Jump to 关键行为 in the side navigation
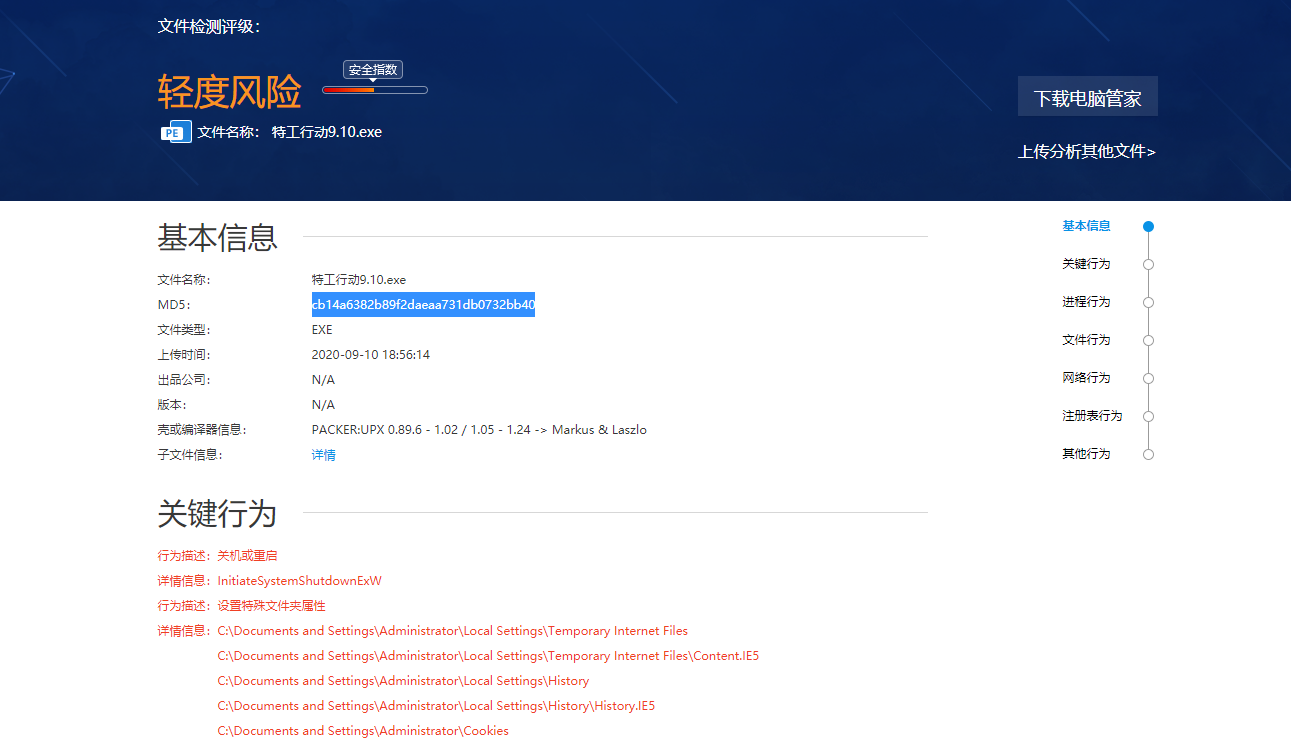 (1086, 264)
